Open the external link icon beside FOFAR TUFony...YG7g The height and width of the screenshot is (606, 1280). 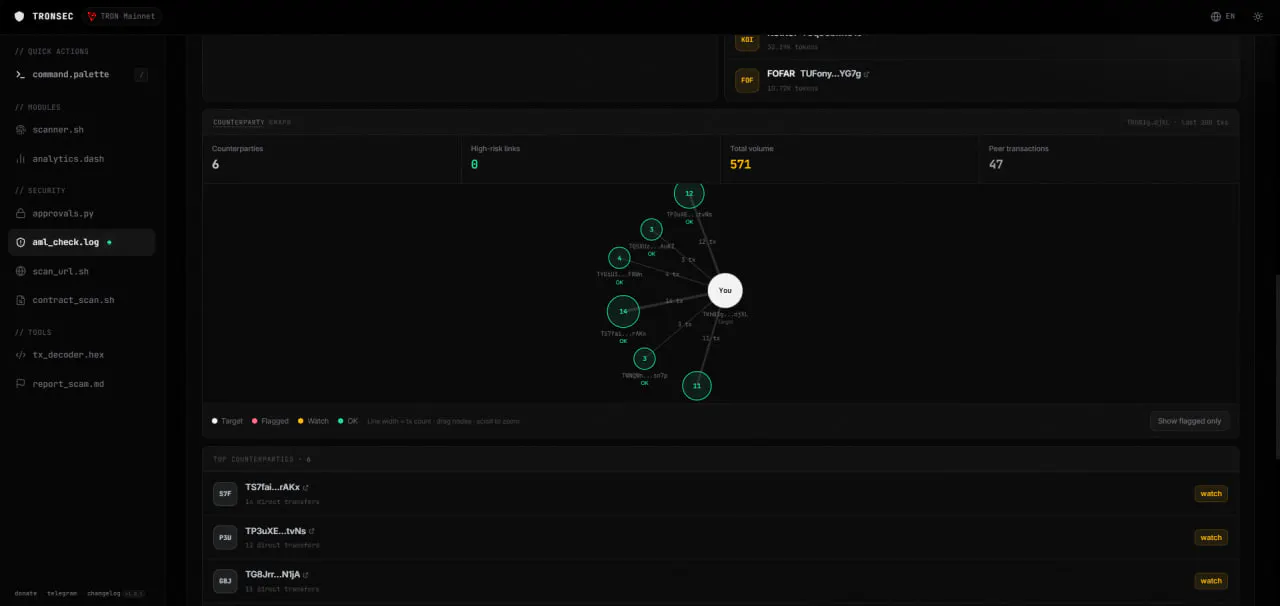click(x=866, y=74)
